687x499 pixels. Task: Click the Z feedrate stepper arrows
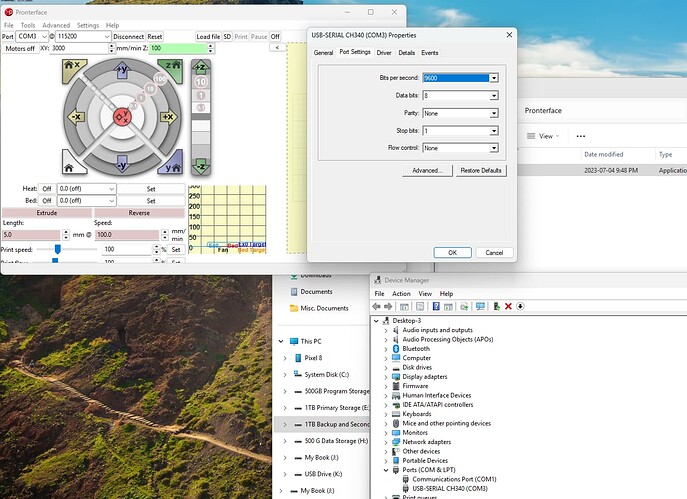211,49
